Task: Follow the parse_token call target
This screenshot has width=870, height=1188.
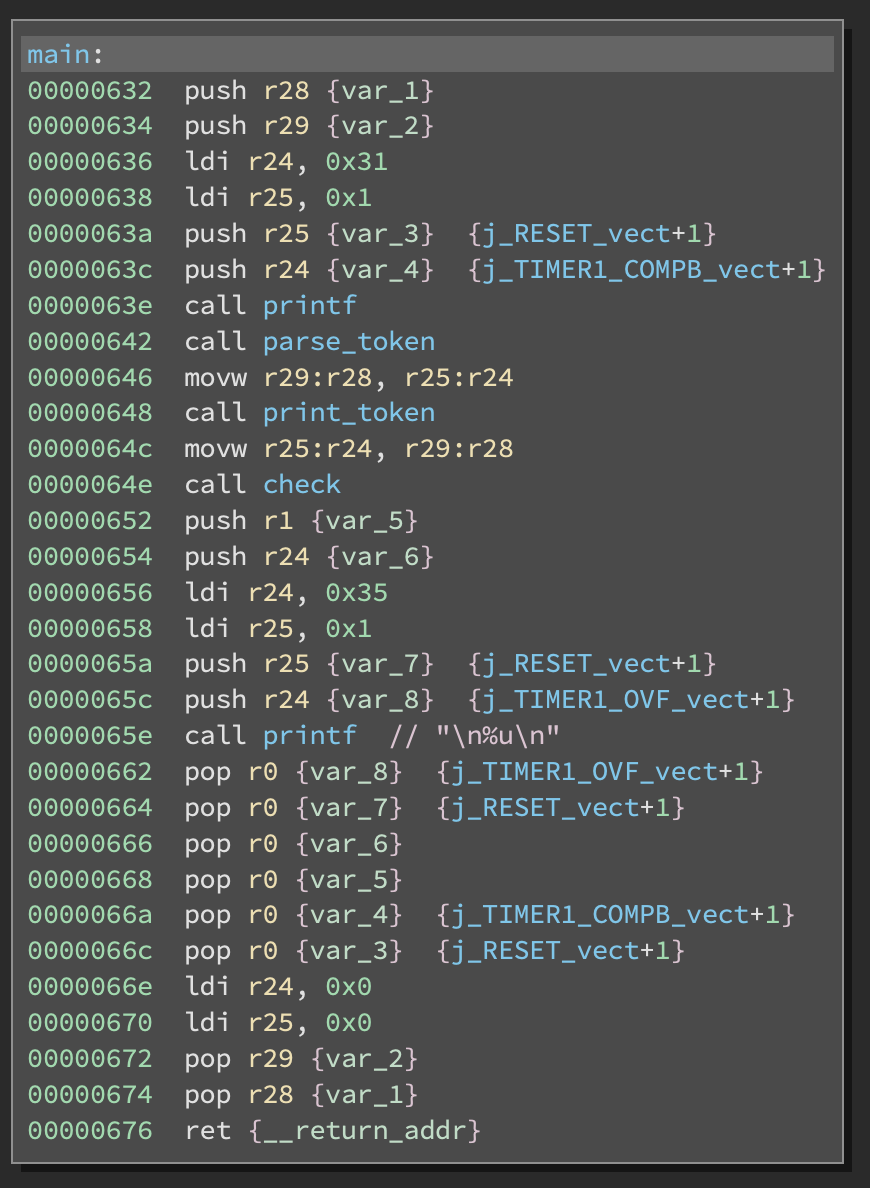Action: [x=349, y=341]
